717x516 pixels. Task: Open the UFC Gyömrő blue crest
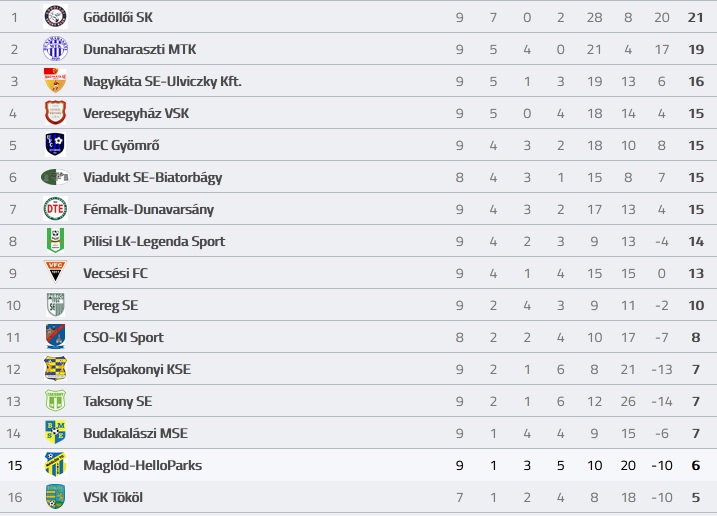click(x=55, y=145)
